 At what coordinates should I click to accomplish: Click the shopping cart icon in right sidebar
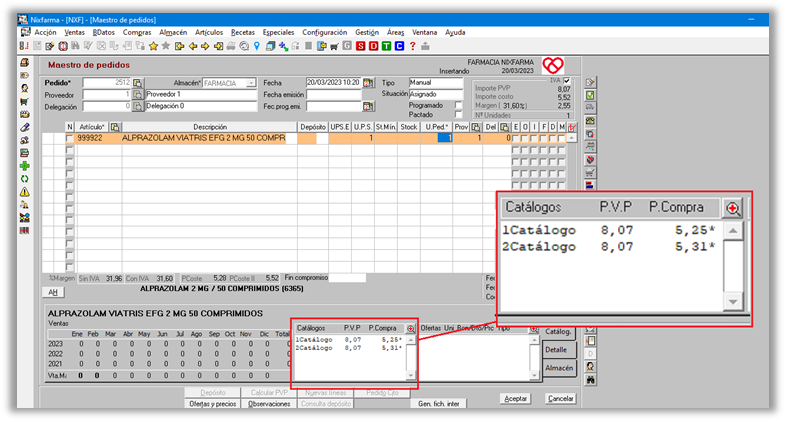coord(590,173)
